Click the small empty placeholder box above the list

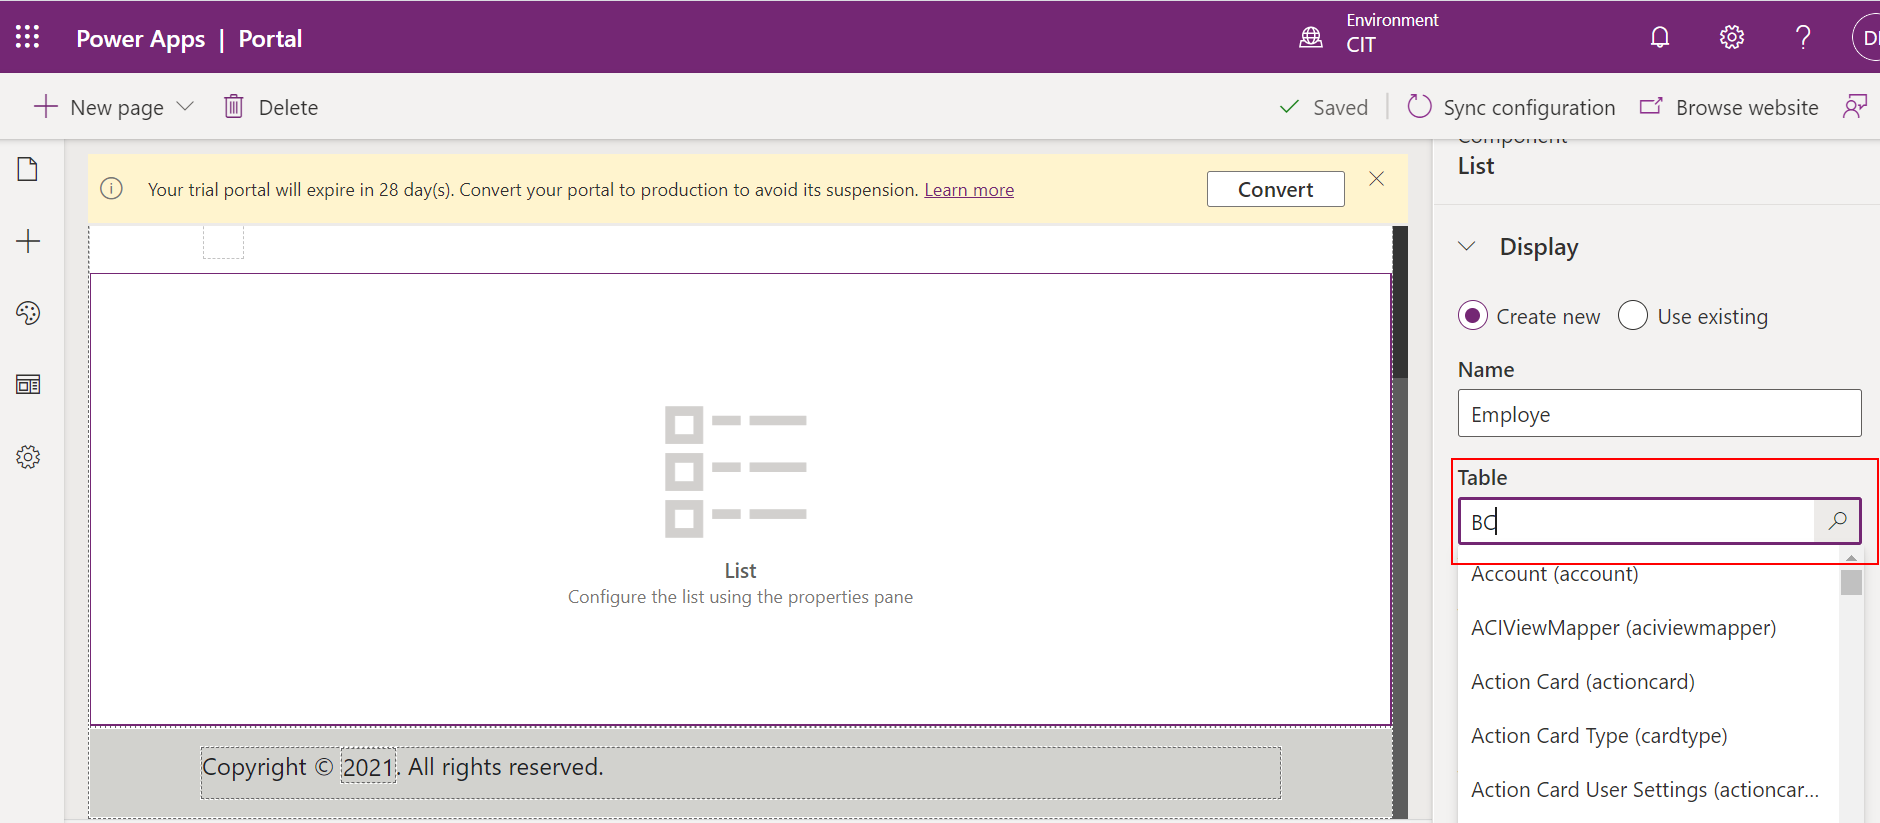click(x=223, y=242)
